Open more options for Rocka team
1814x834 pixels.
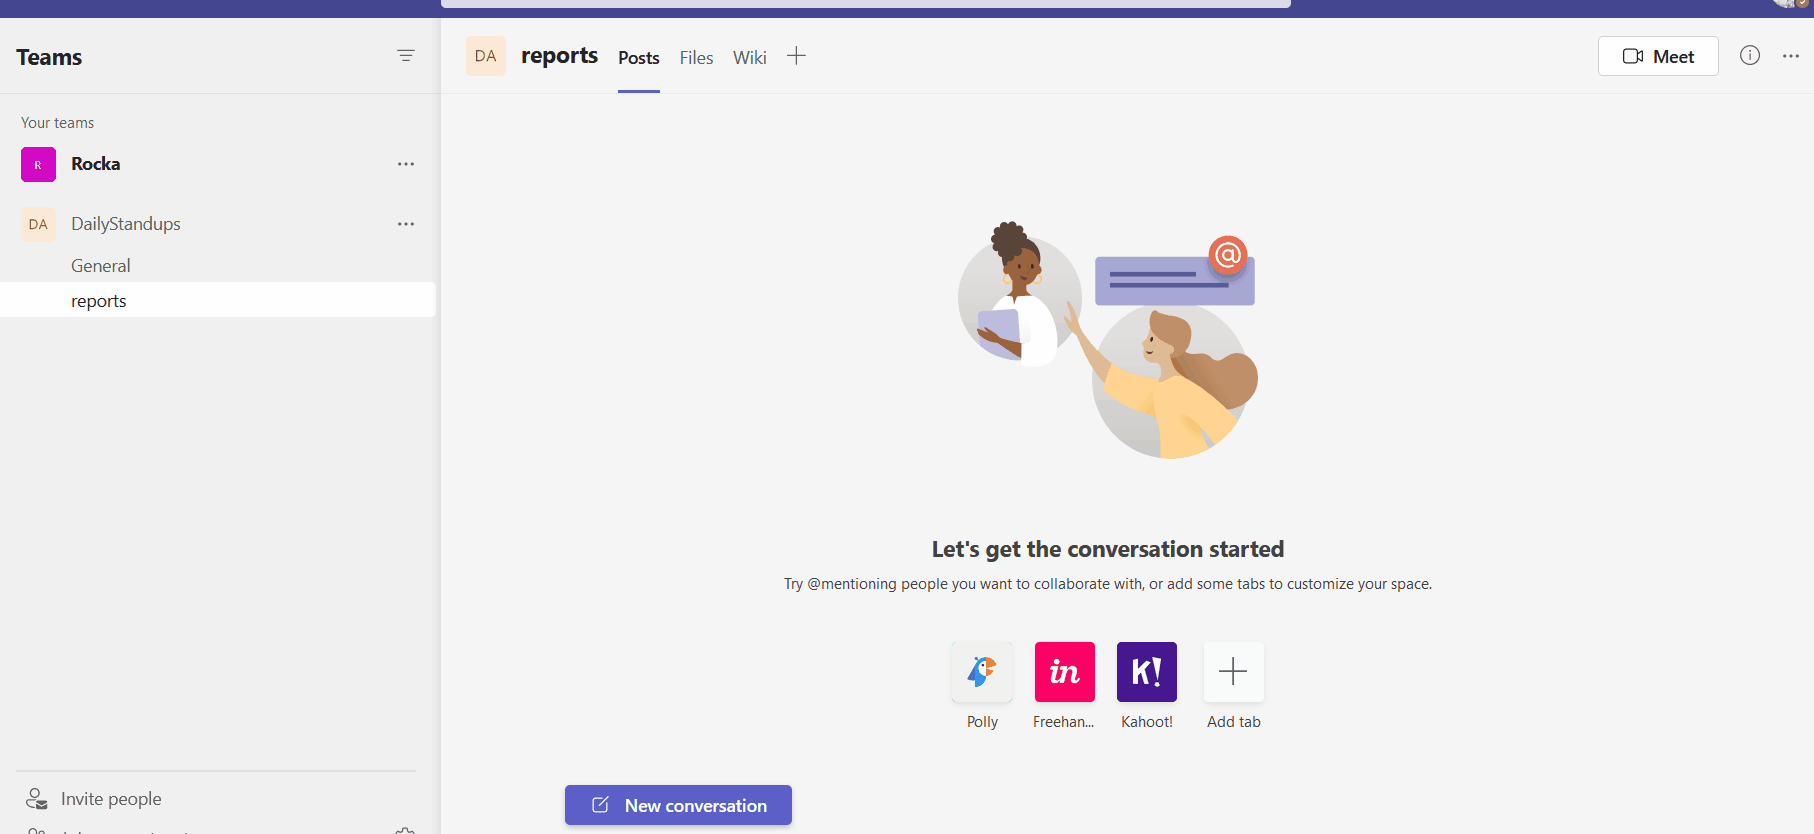tap(405, 164)
